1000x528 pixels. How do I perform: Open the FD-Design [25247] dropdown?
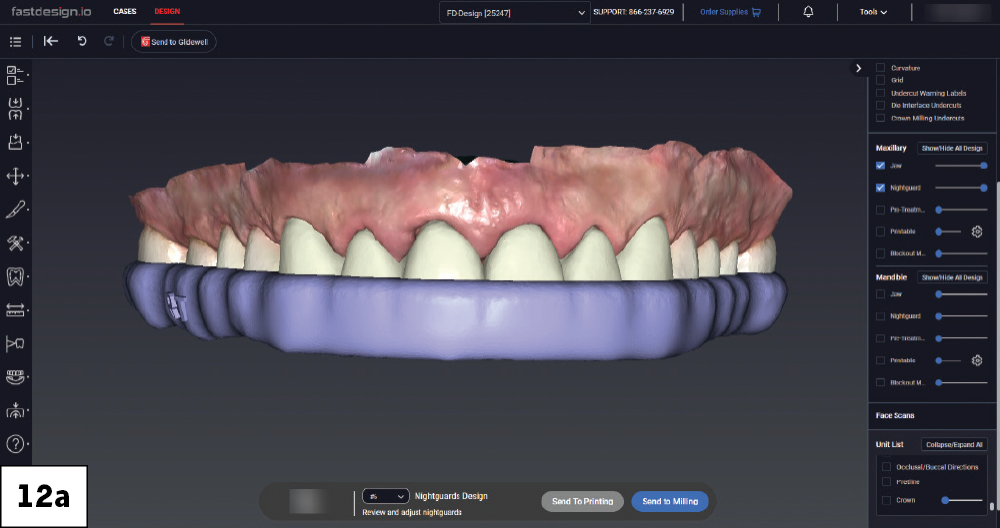[x=515, y=13]
